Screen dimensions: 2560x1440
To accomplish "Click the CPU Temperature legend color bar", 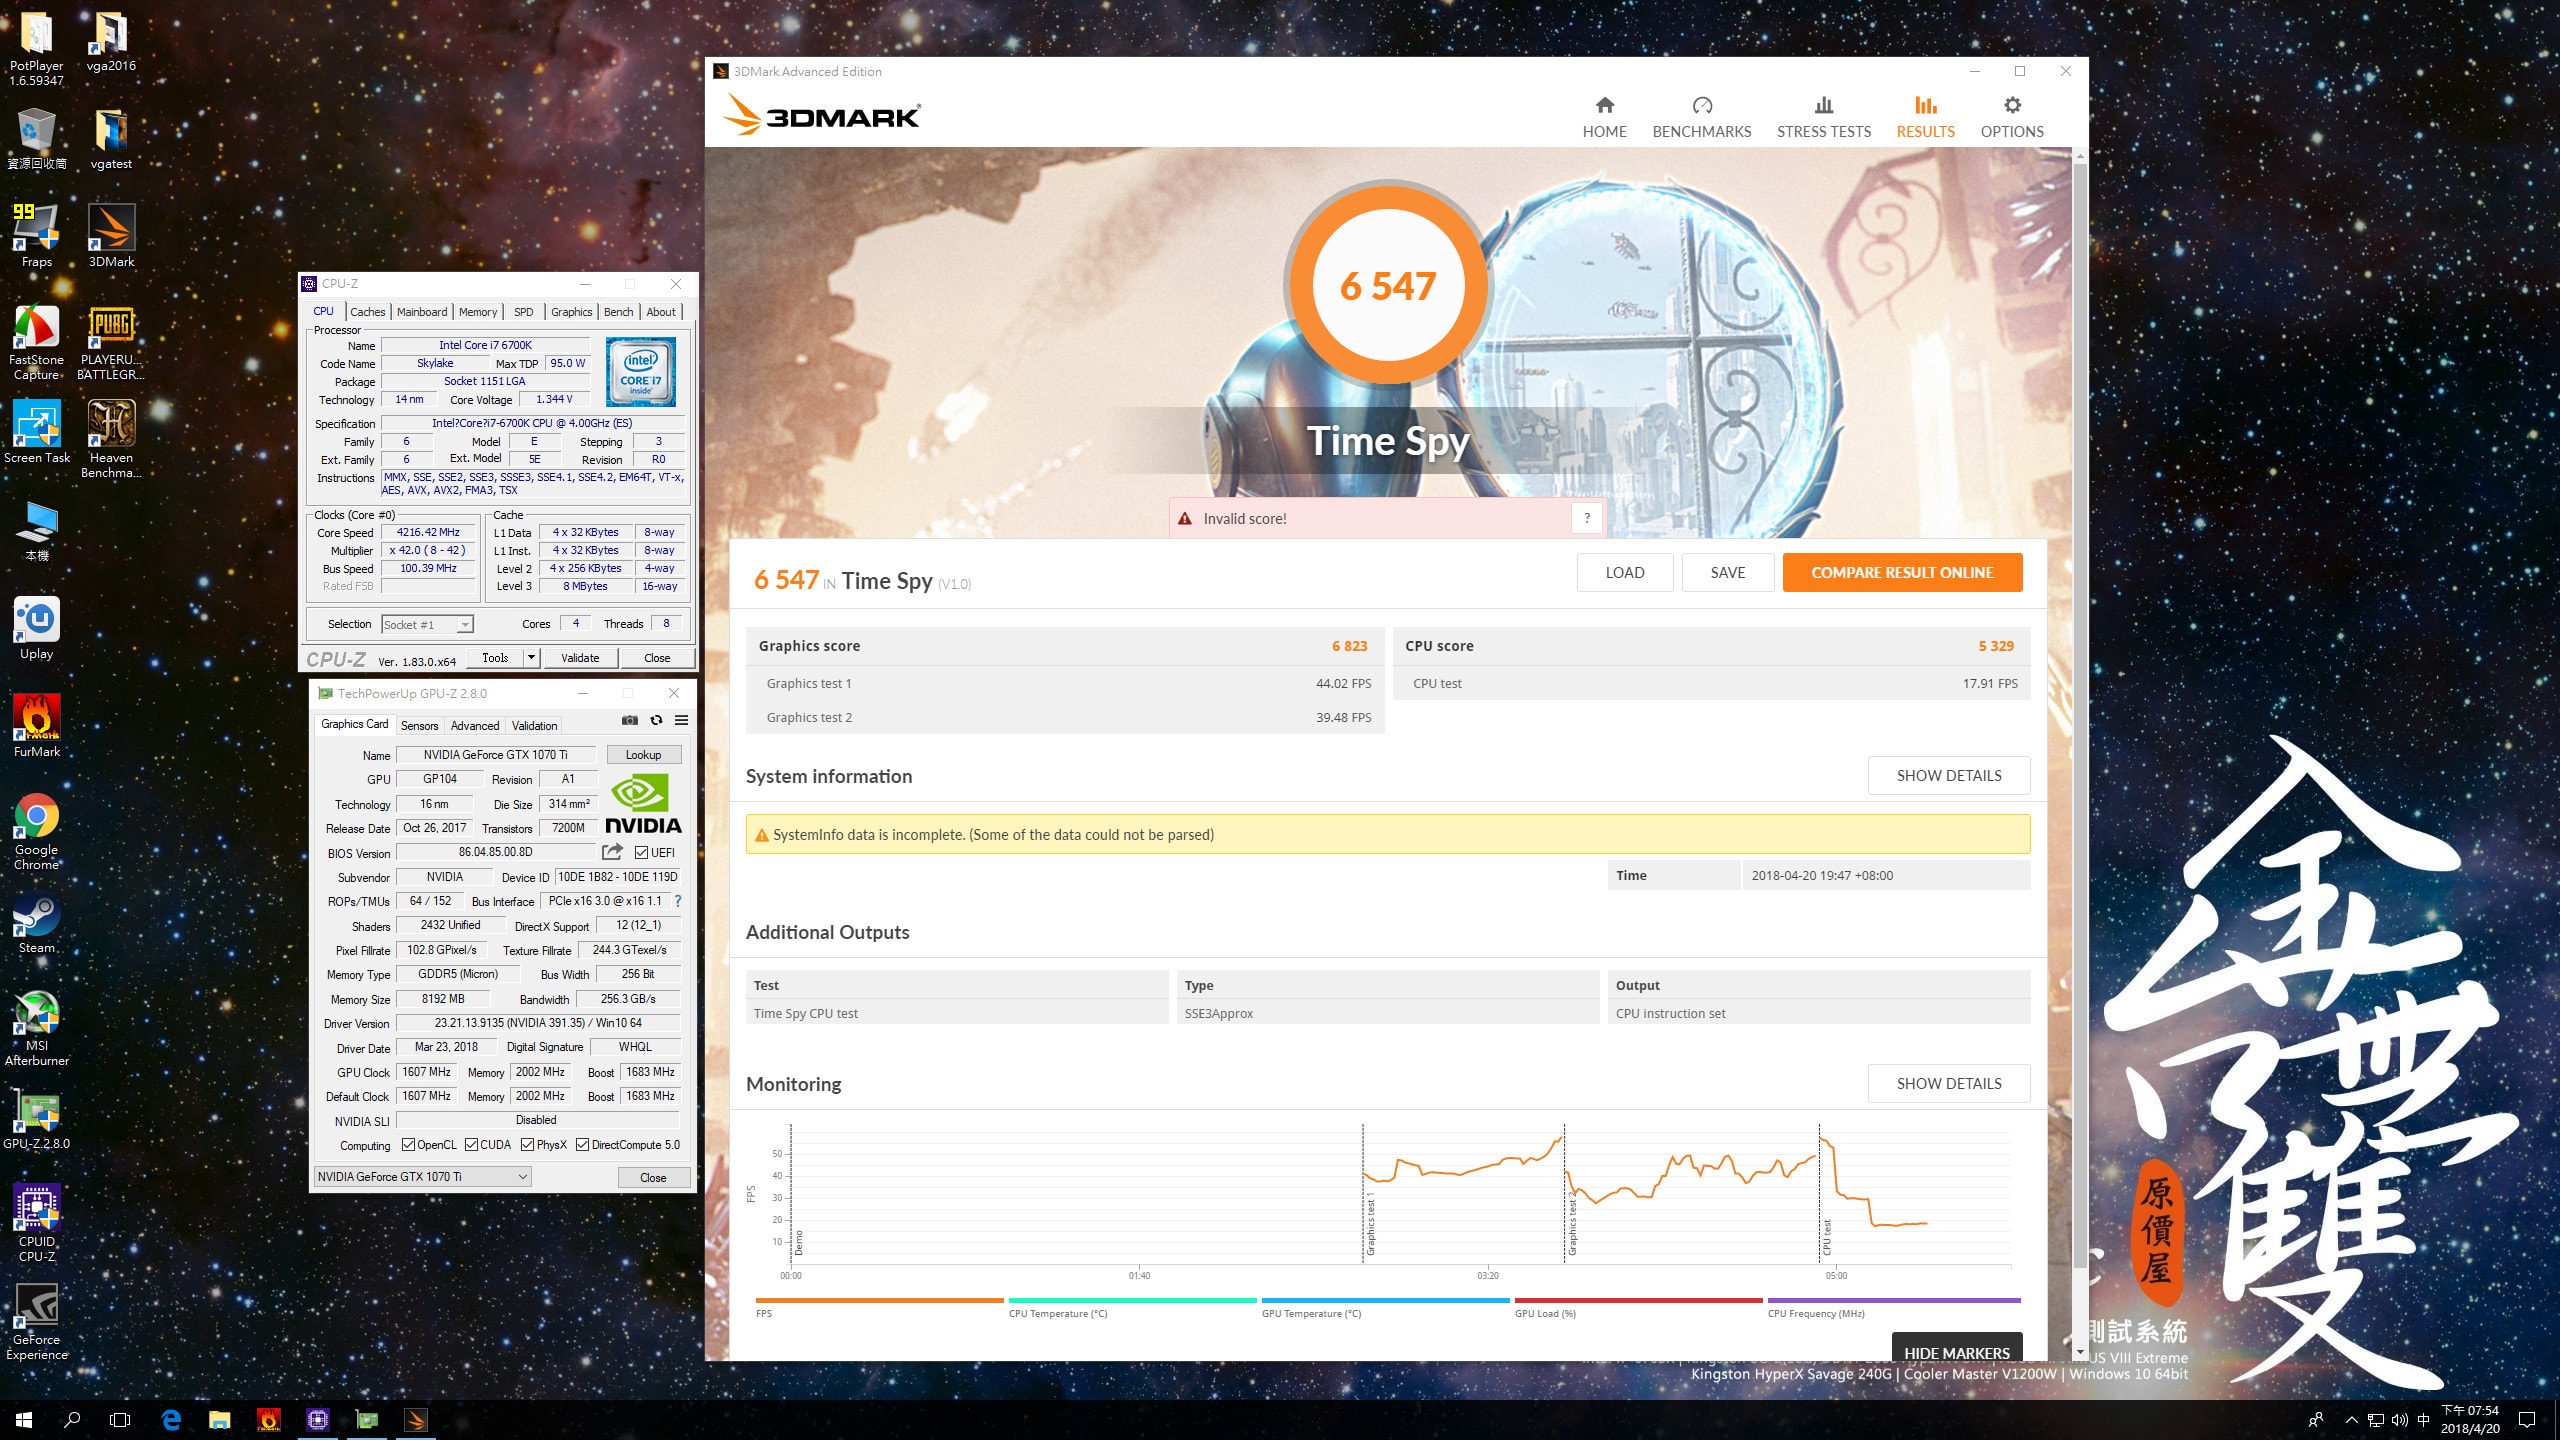I will (x=1132, y=1300).
